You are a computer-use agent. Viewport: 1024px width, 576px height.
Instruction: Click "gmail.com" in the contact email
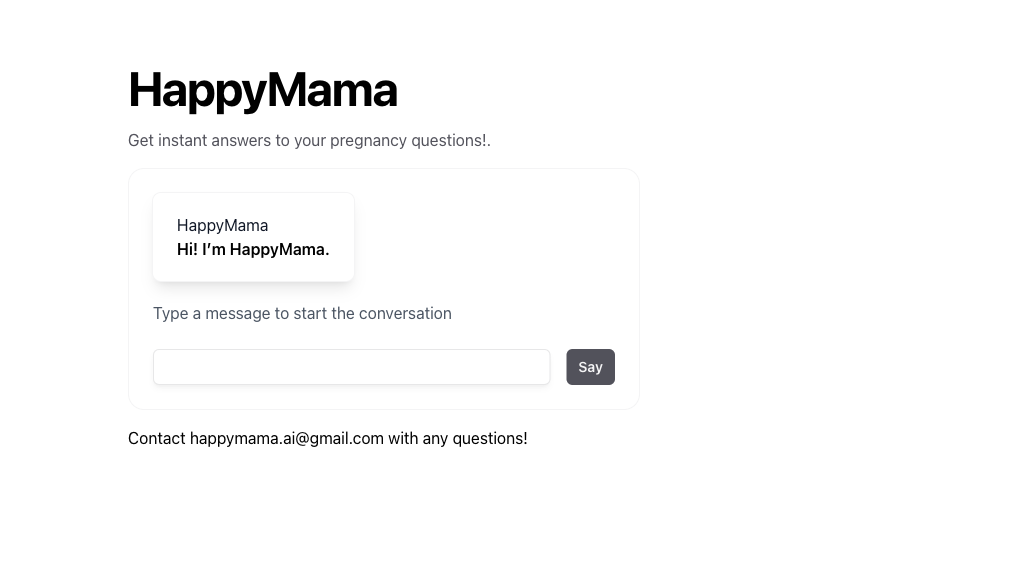click(346, 438)
